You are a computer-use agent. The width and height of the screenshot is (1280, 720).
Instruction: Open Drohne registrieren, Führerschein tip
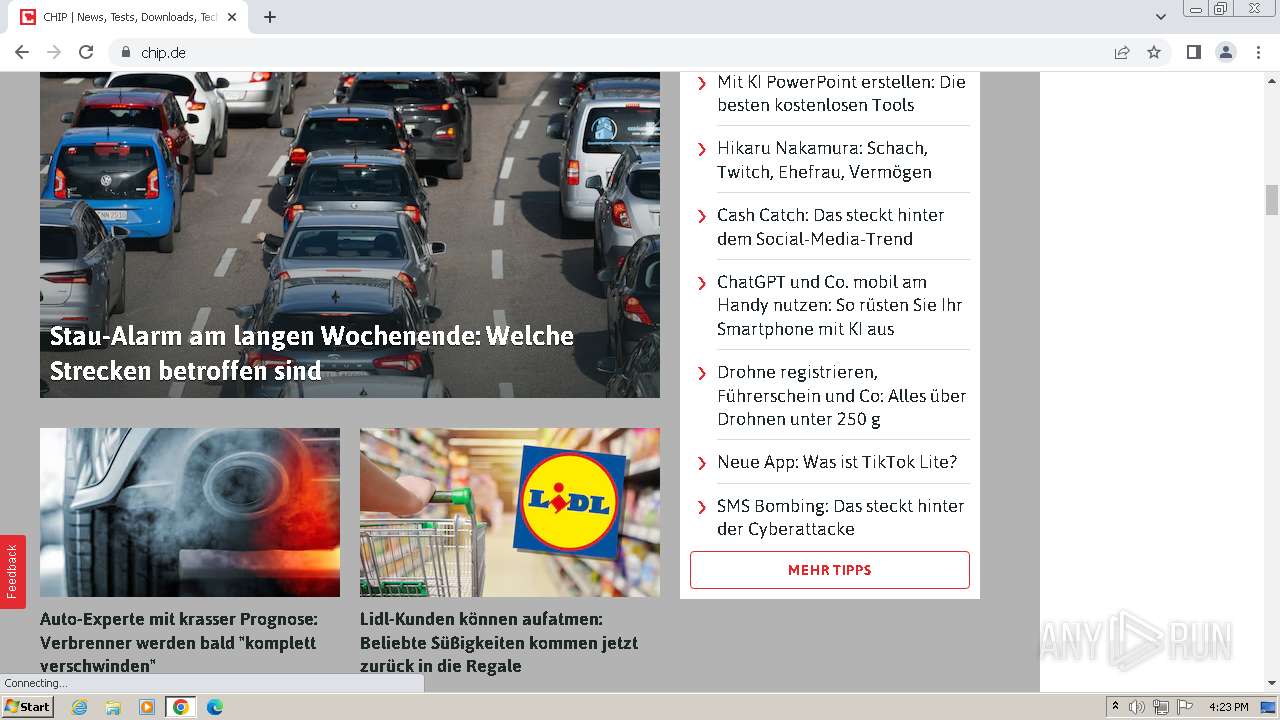click(842, 395)
